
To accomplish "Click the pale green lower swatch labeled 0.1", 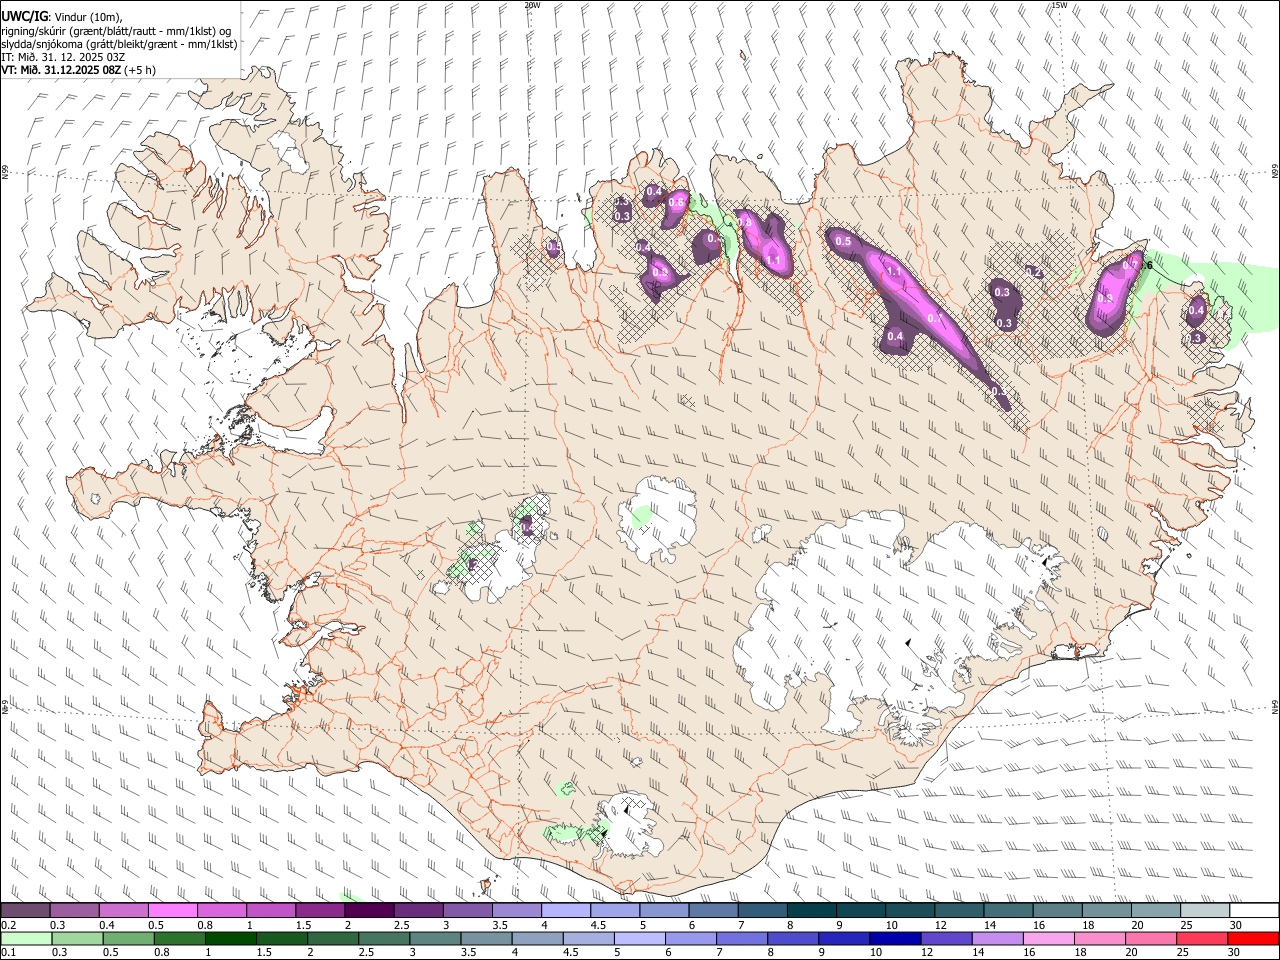I will pos(25,938).
